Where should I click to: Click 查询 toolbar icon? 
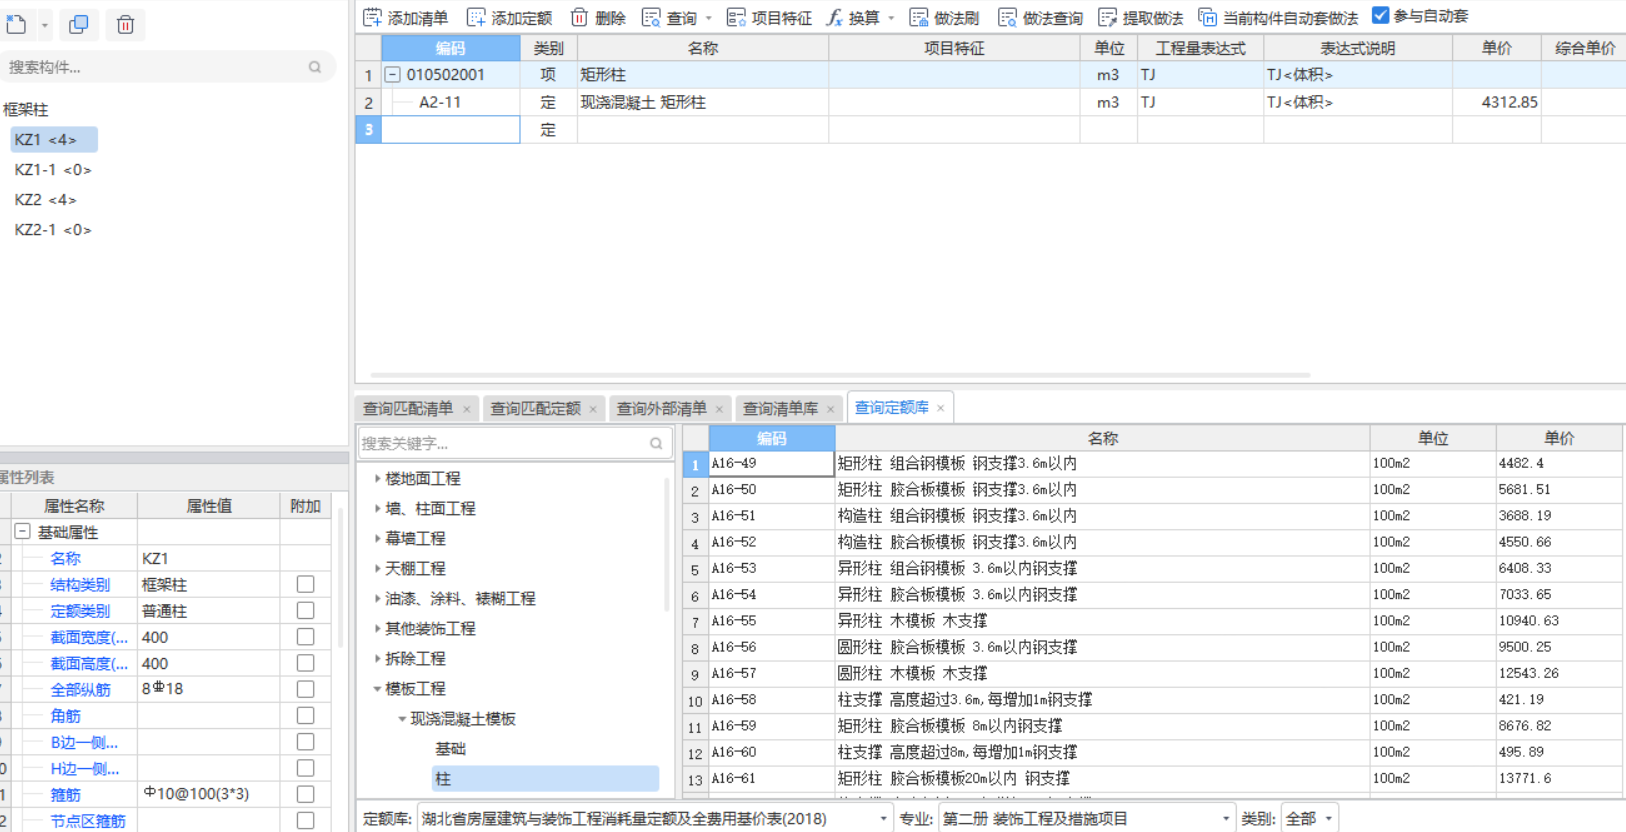651,17
